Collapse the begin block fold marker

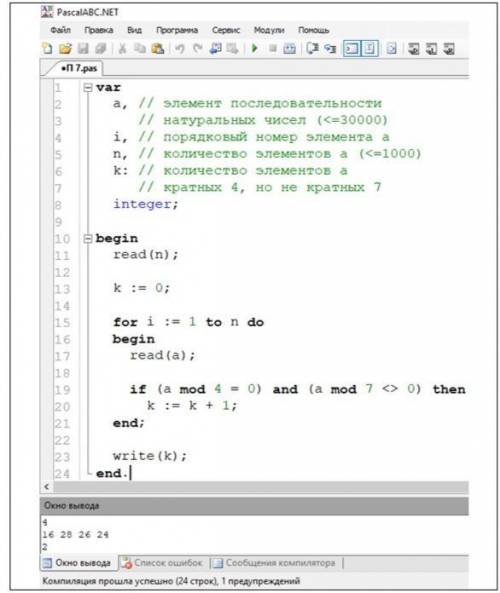click(x=88, y=239)
